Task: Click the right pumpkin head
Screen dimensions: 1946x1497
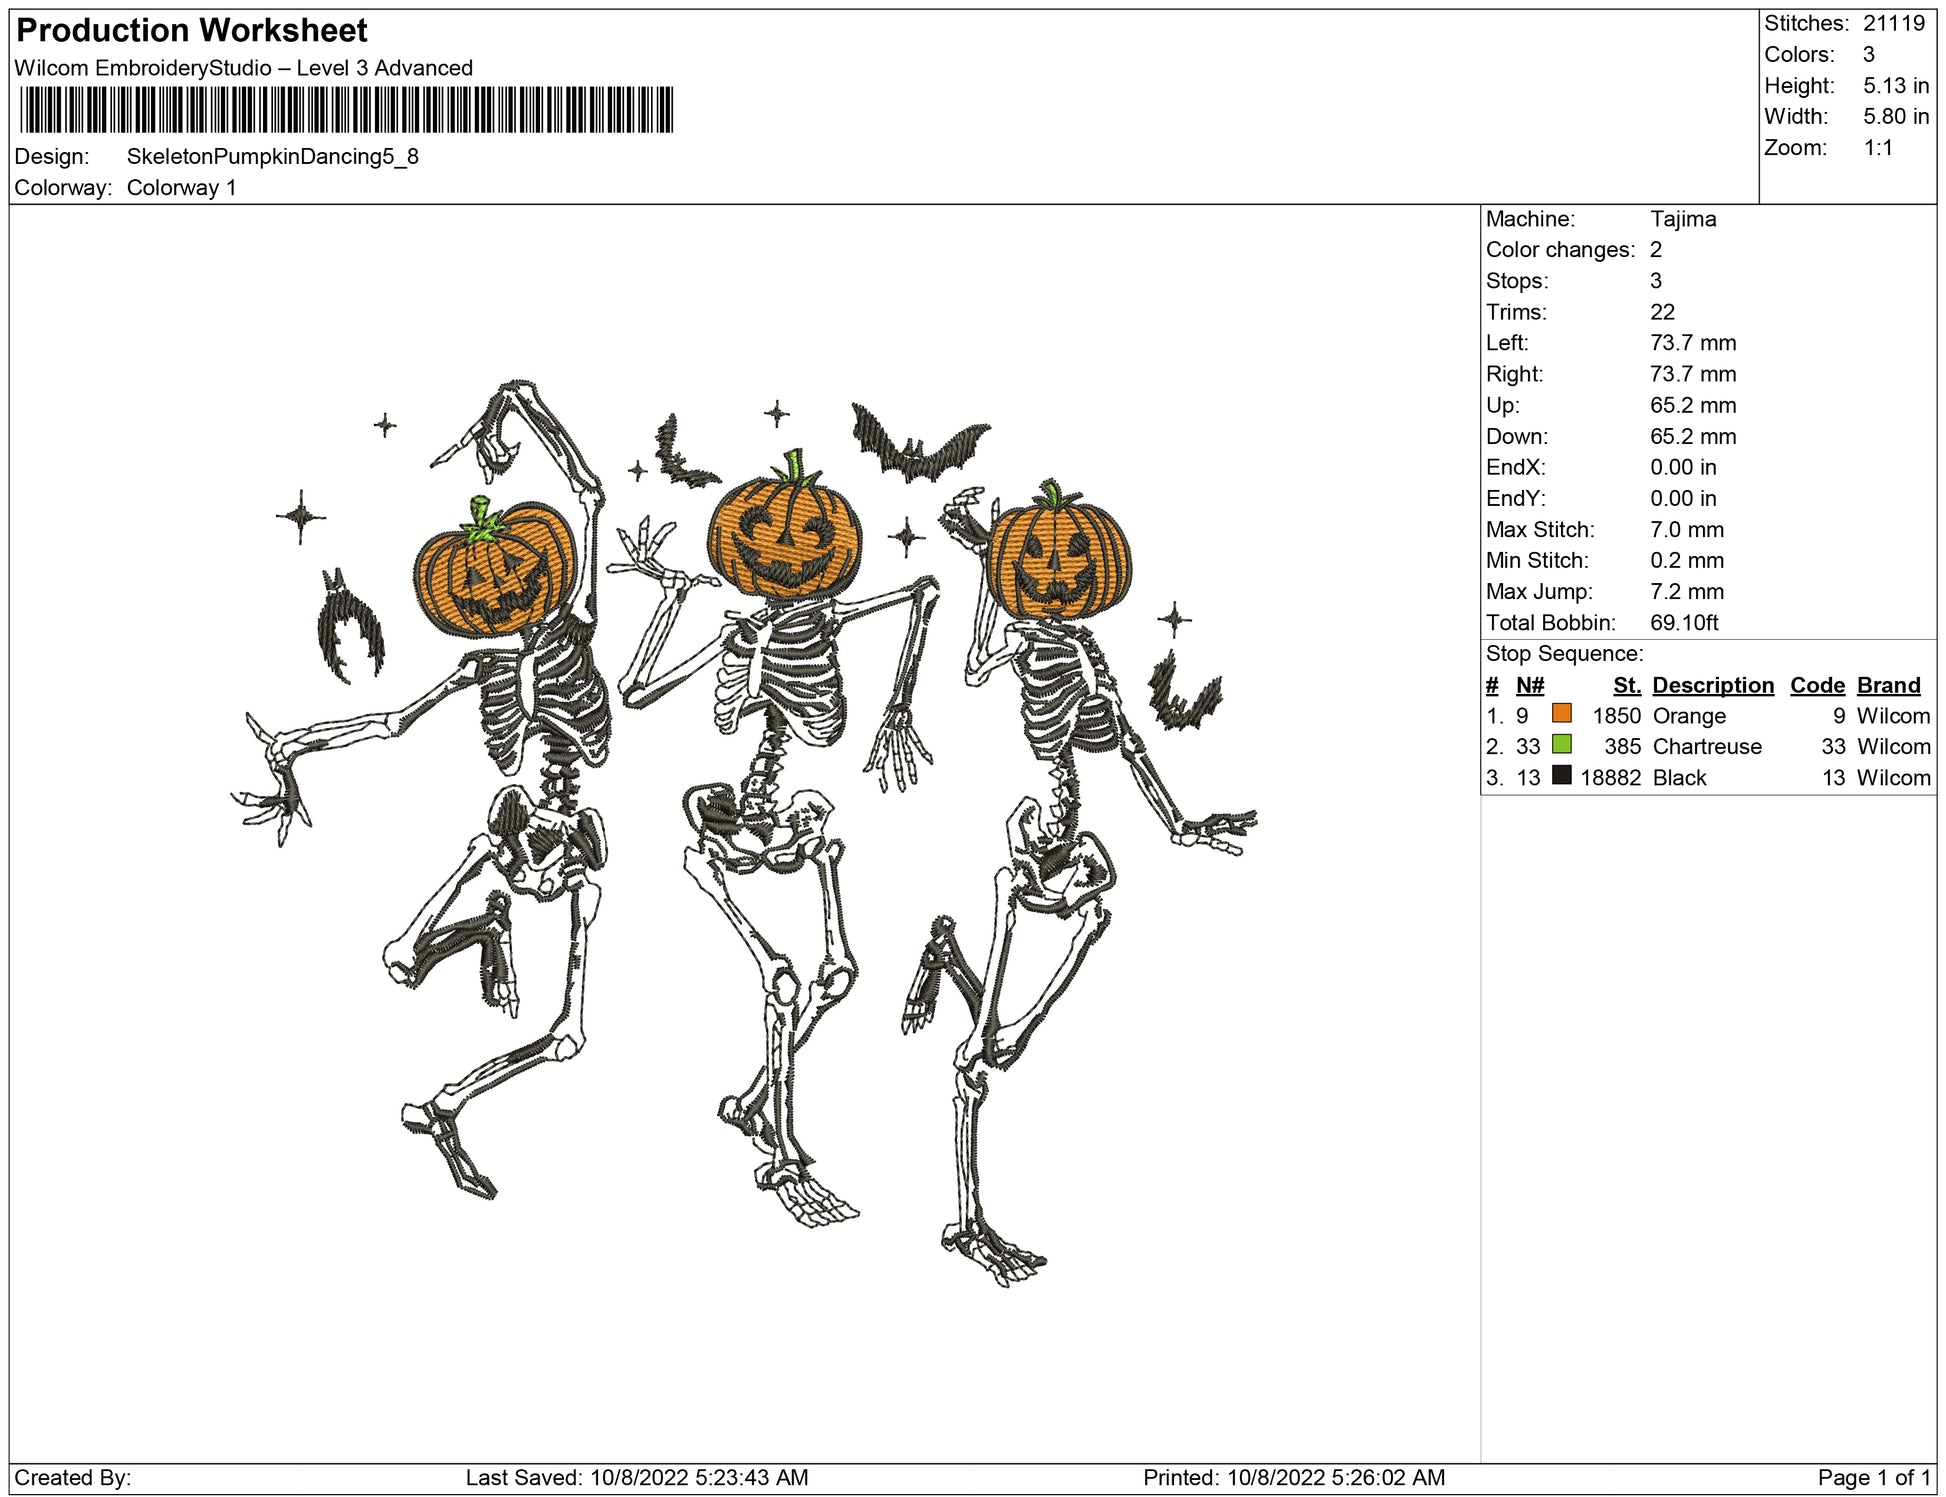Action: 1060,562
